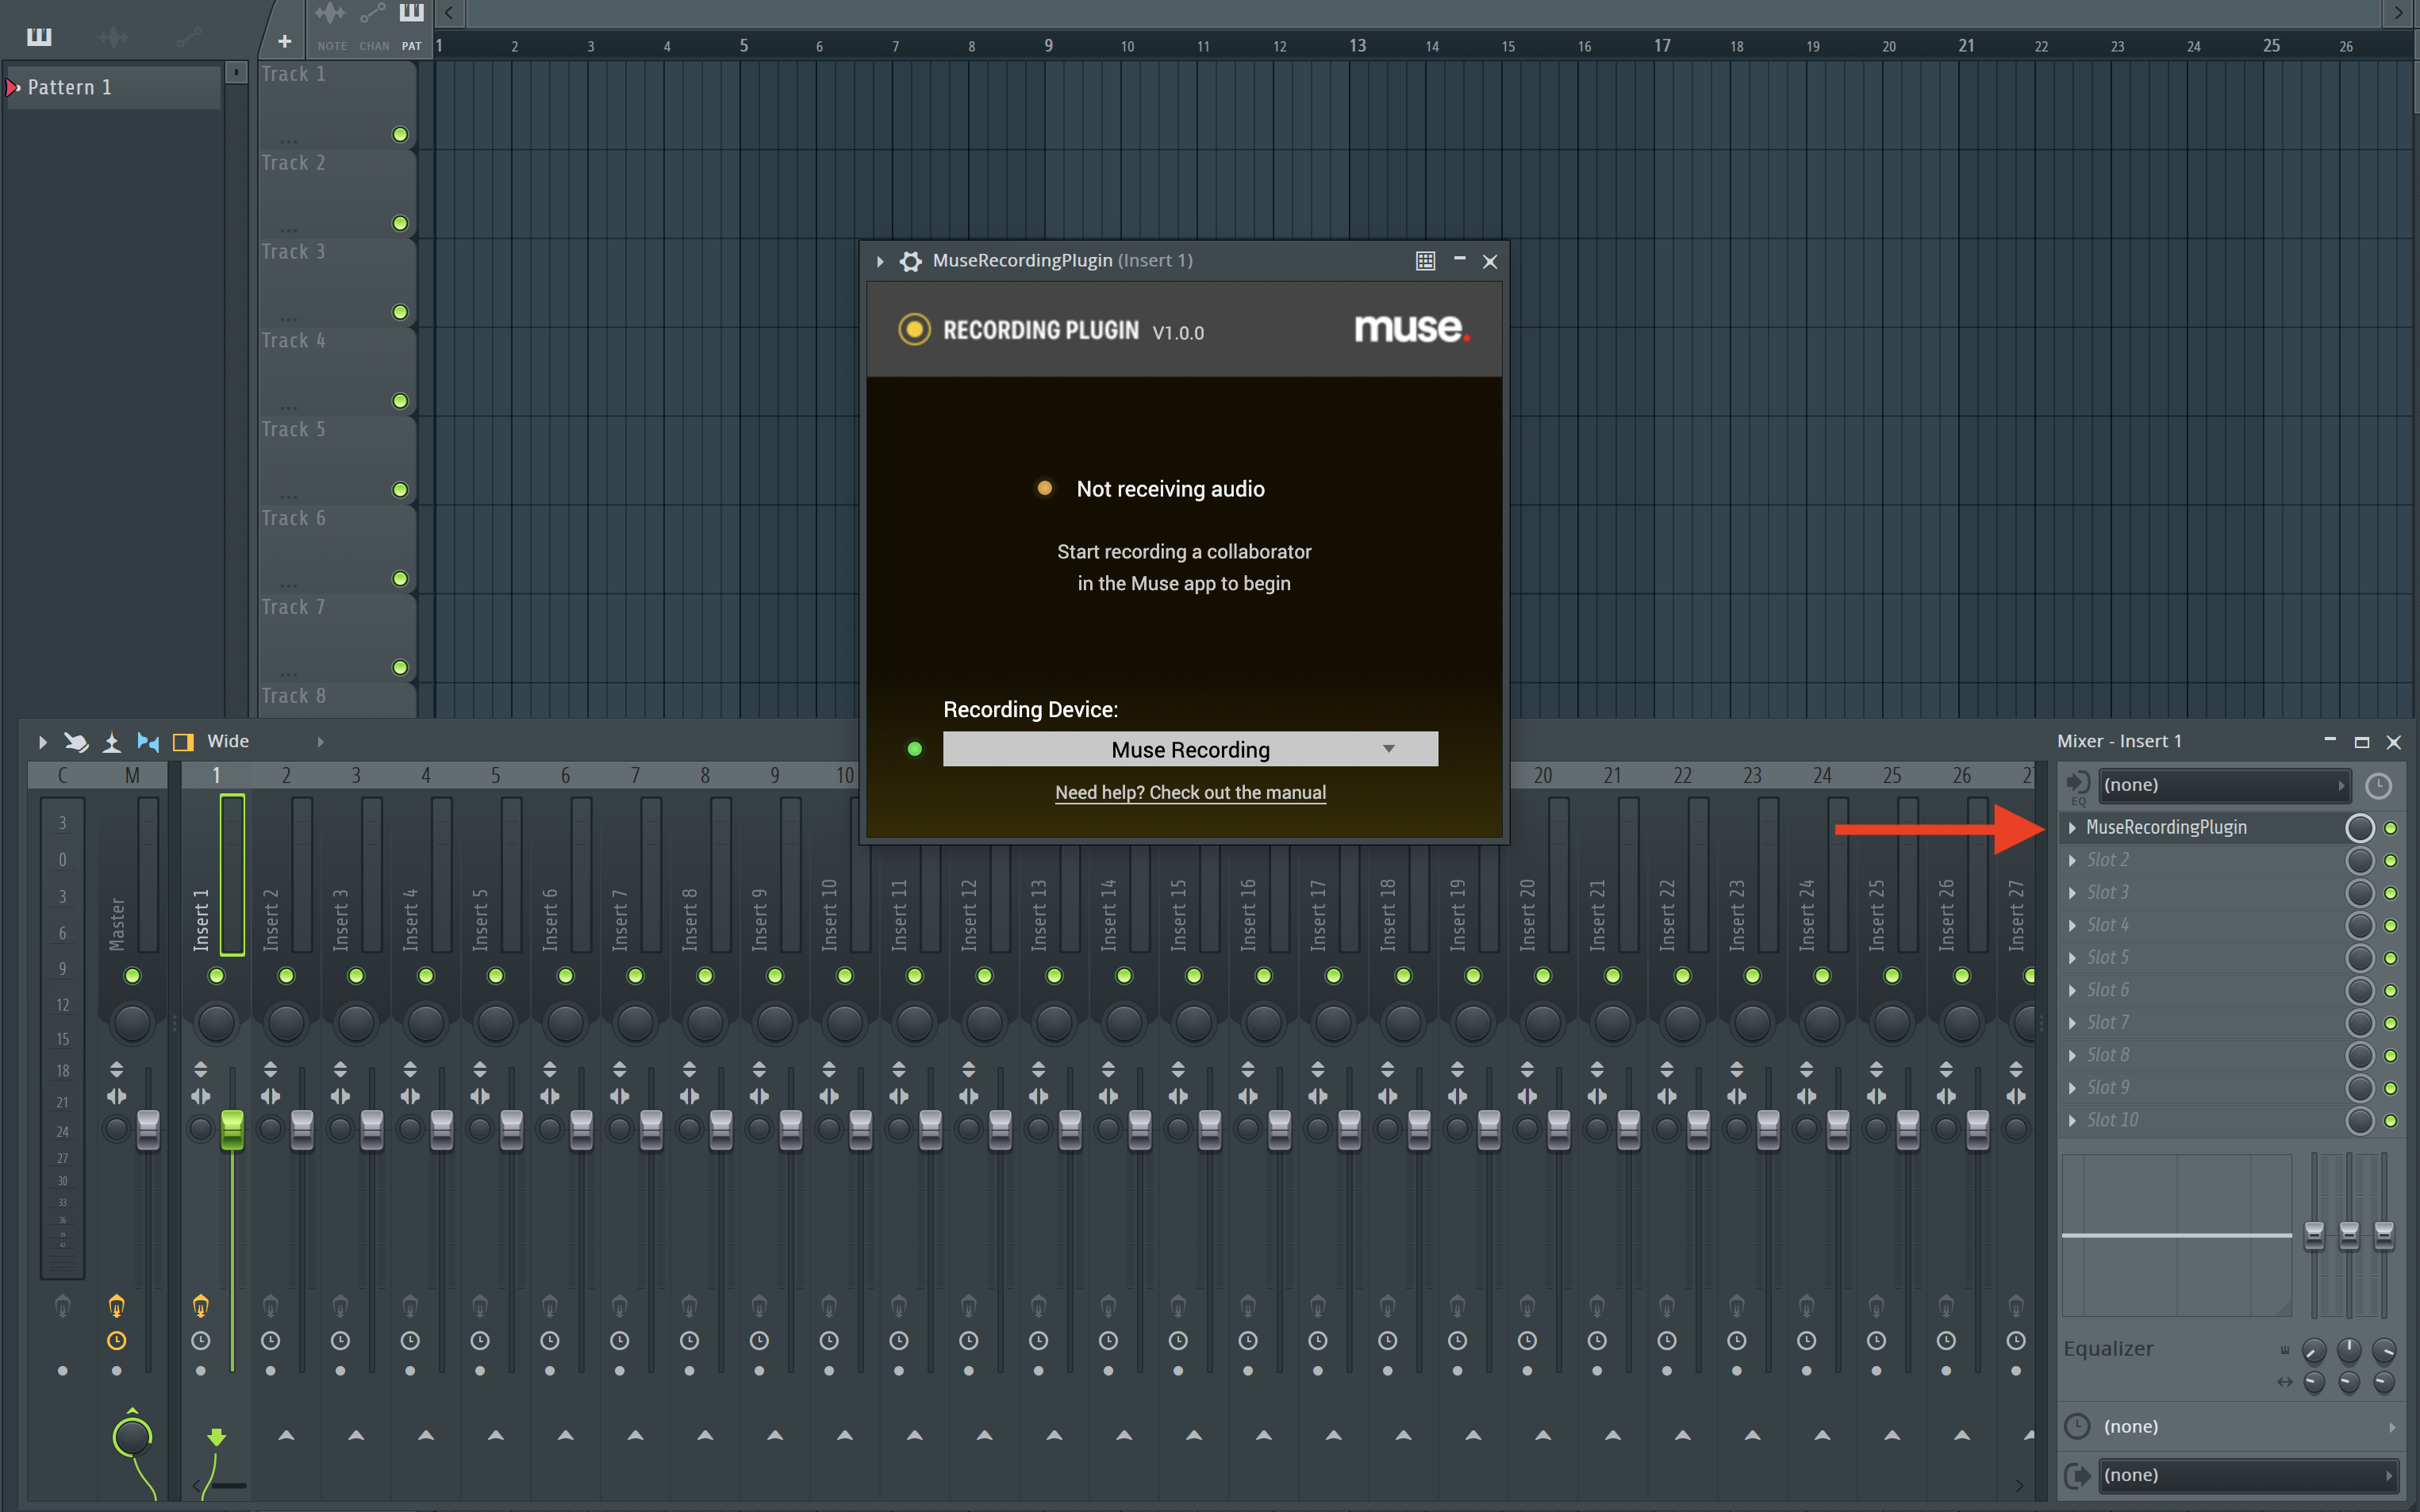Click the stereo link icon in mixer toolbar
Viewport: 2420px width, 1512px height.
tap(148, 741)
